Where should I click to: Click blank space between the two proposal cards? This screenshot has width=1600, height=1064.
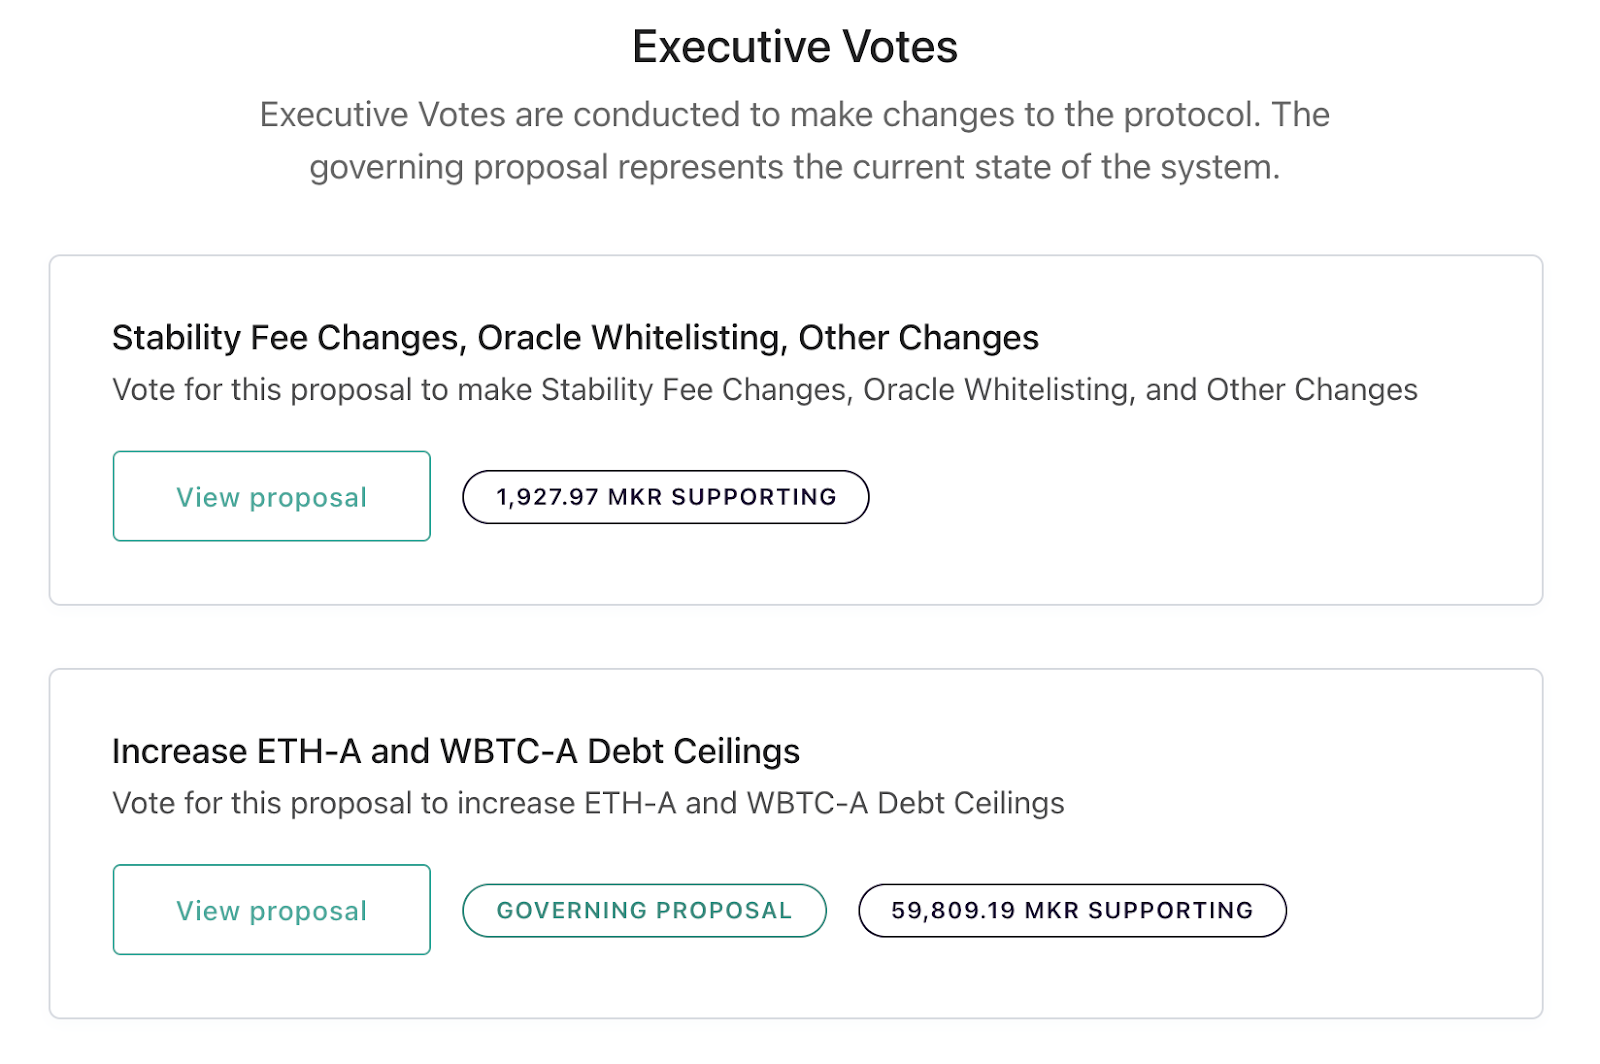[x=795, y=637]
